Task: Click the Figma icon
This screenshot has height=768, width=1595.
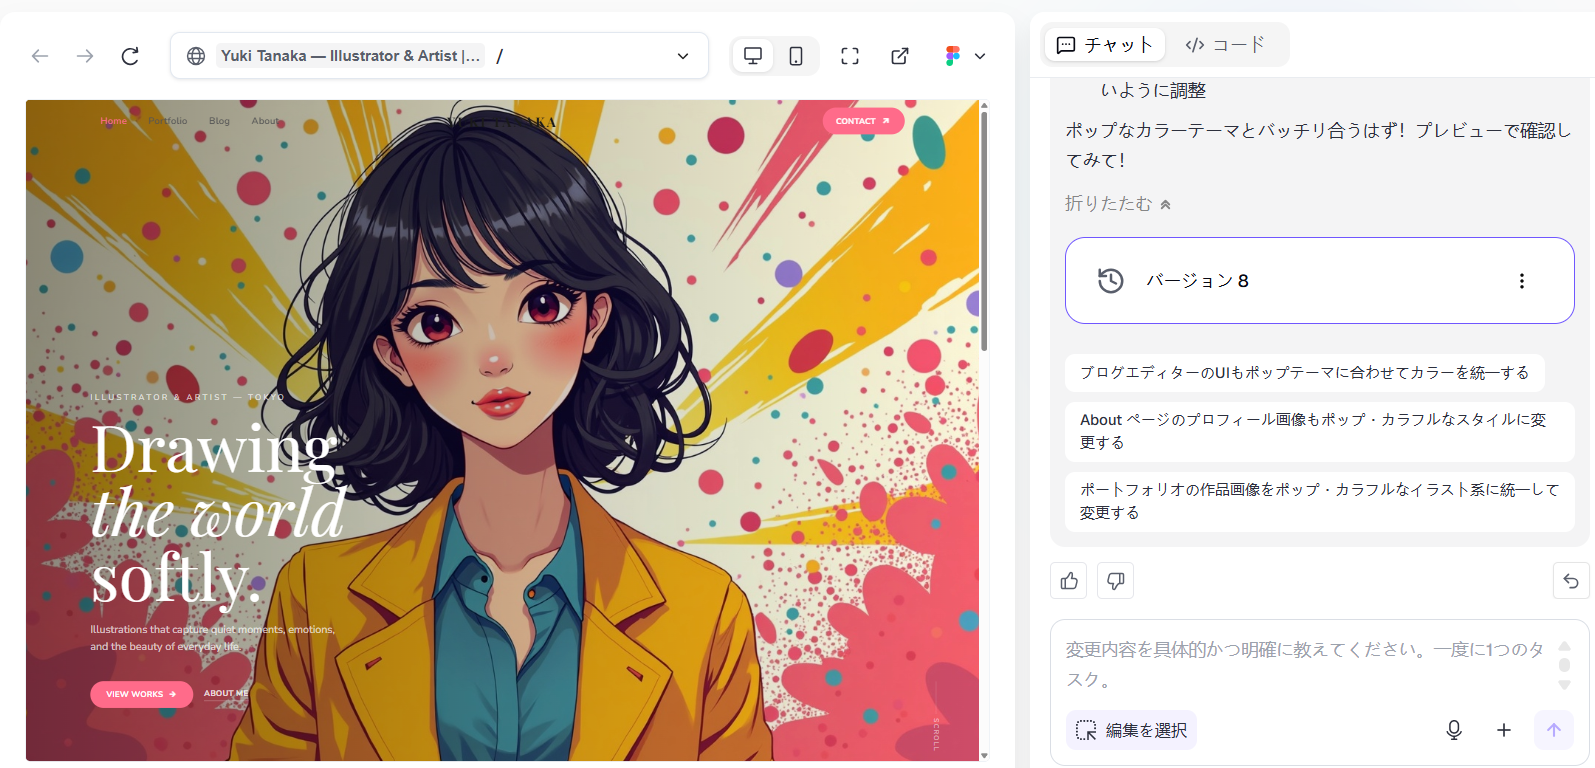Action: (x=952, y=56)
